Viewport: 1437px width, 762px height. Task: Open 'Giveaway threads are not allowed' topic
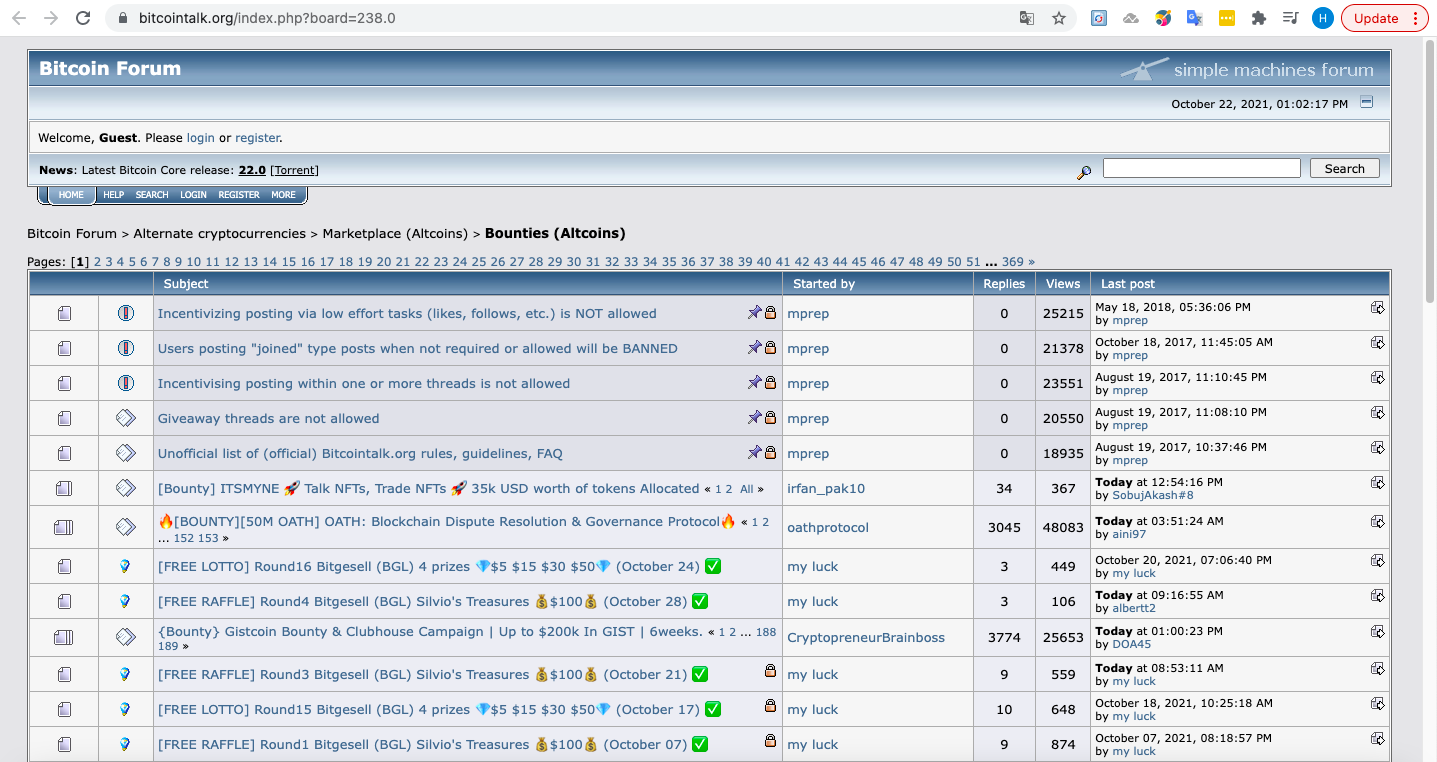coord(269,418)
